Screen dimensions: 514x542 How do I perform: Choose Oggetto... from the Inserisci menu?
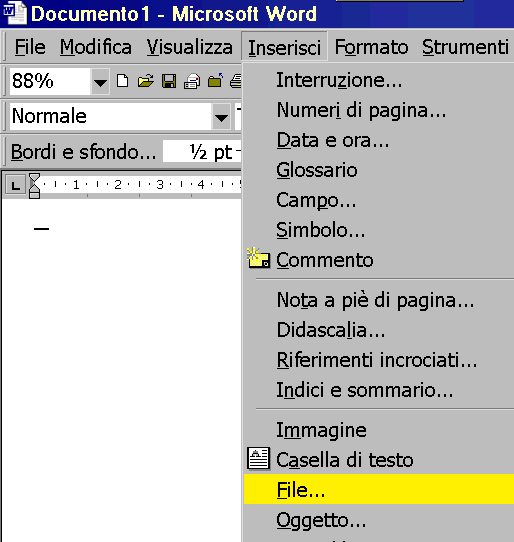coord(379,520)
